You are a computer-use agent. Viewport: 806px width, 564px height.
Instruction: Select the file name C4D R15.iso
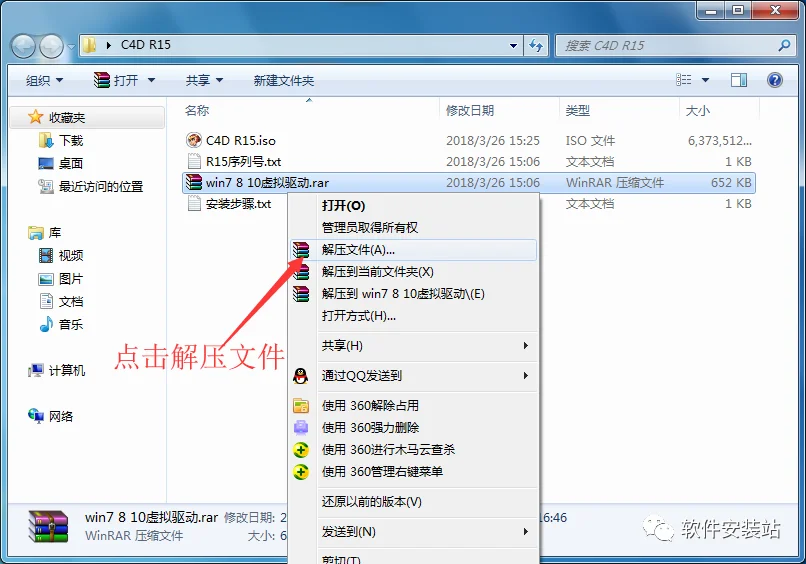coord(241,140)
